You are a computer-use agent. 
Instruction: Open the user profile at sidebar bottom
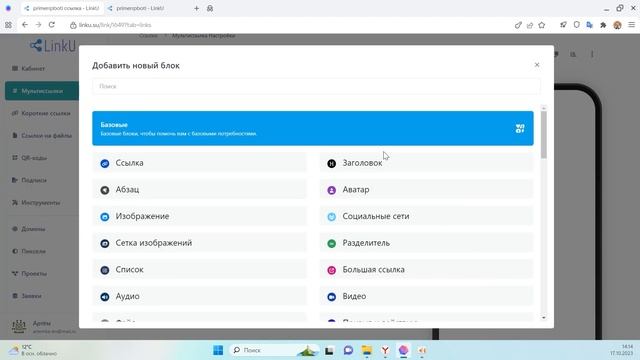[x=43, y=327]
